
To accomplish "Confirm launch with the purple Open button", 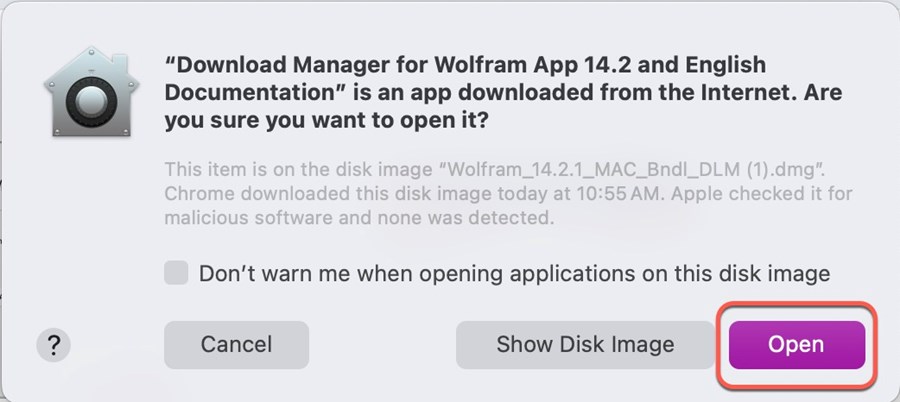I will (797, 345).
